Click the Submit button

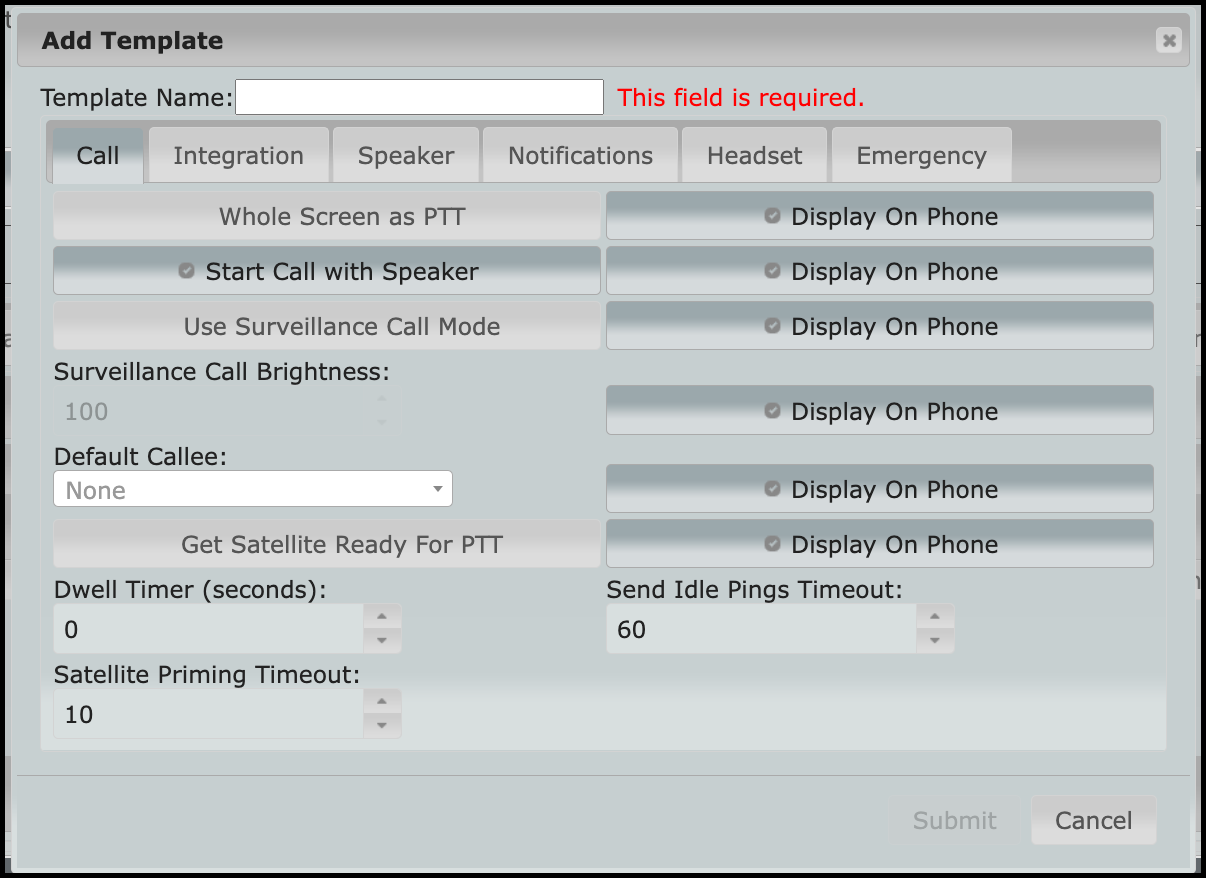pos(953,820)
